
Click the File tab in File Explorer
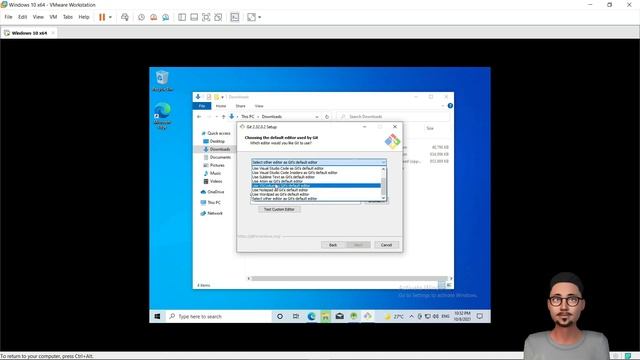pos(202,106)
